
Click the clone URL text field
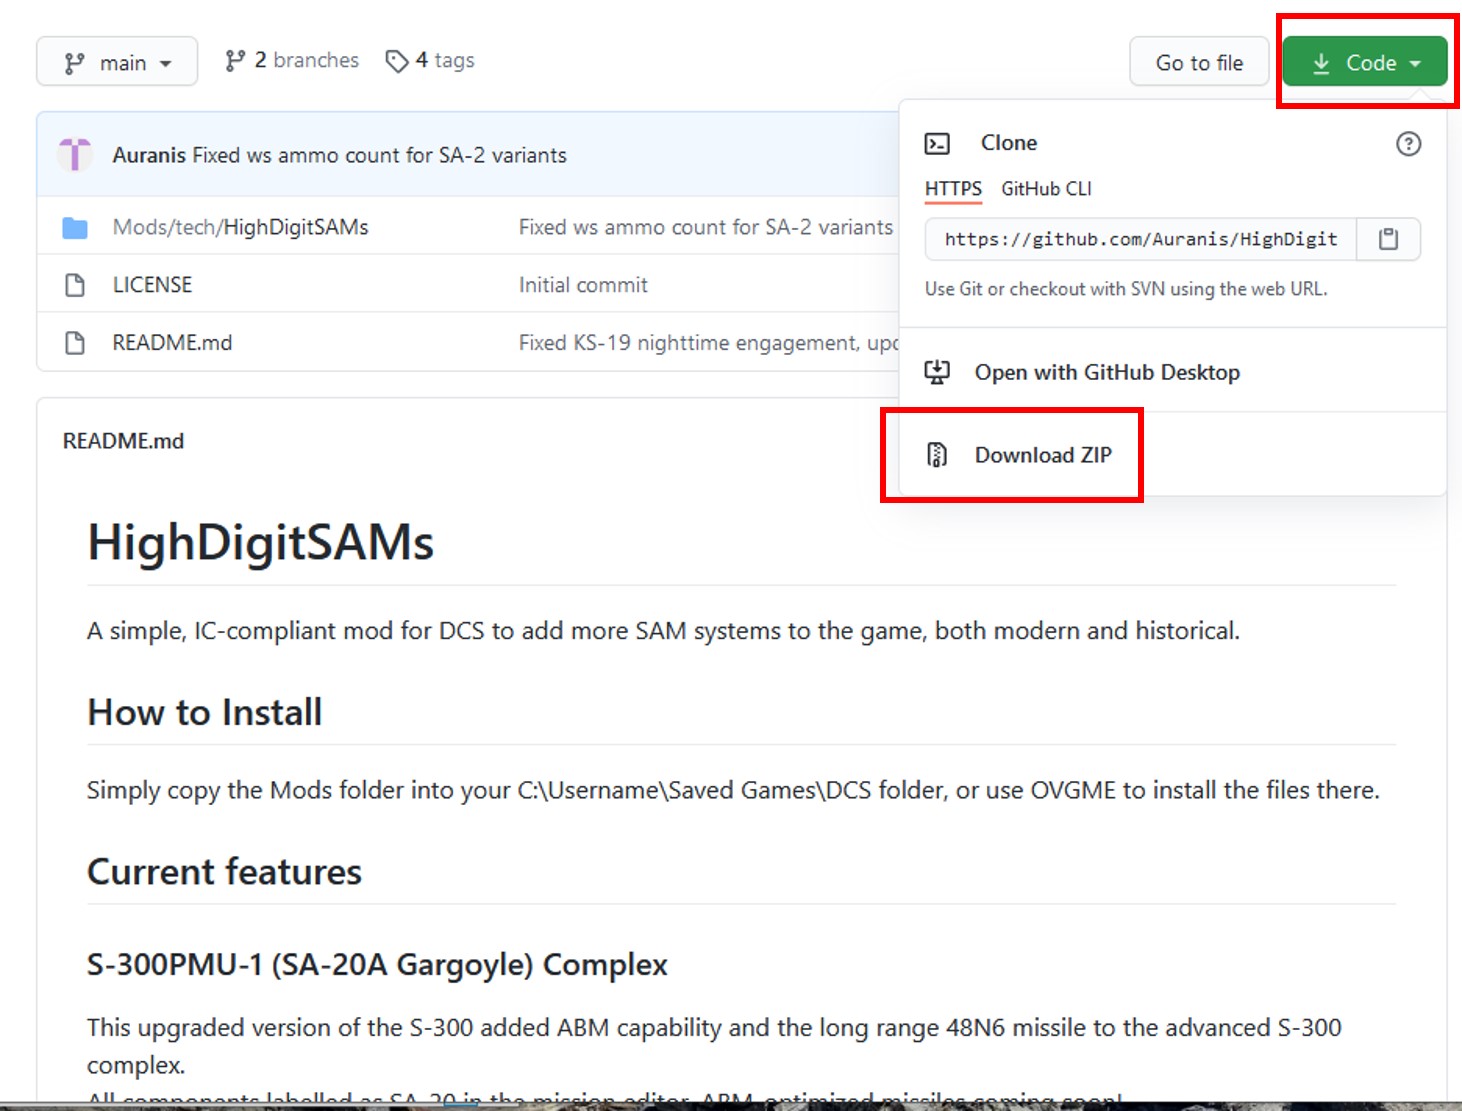(x=1140, y=239)
